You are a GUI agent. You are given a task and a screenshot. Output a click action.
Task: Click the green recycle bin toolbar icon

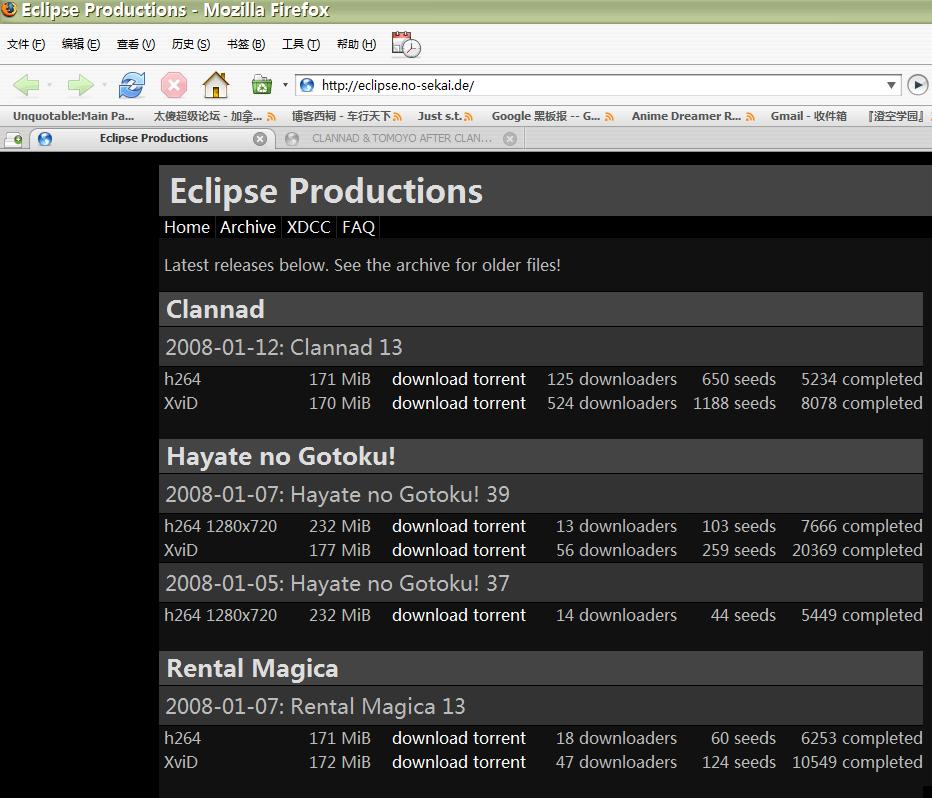[x=262, y=85]
